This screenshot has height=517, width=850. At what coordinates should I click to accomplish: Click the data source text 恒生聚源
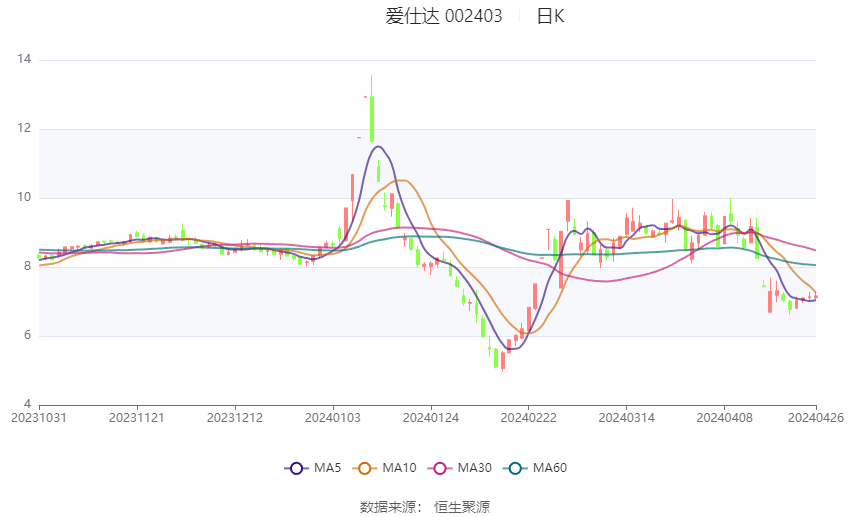462,507
